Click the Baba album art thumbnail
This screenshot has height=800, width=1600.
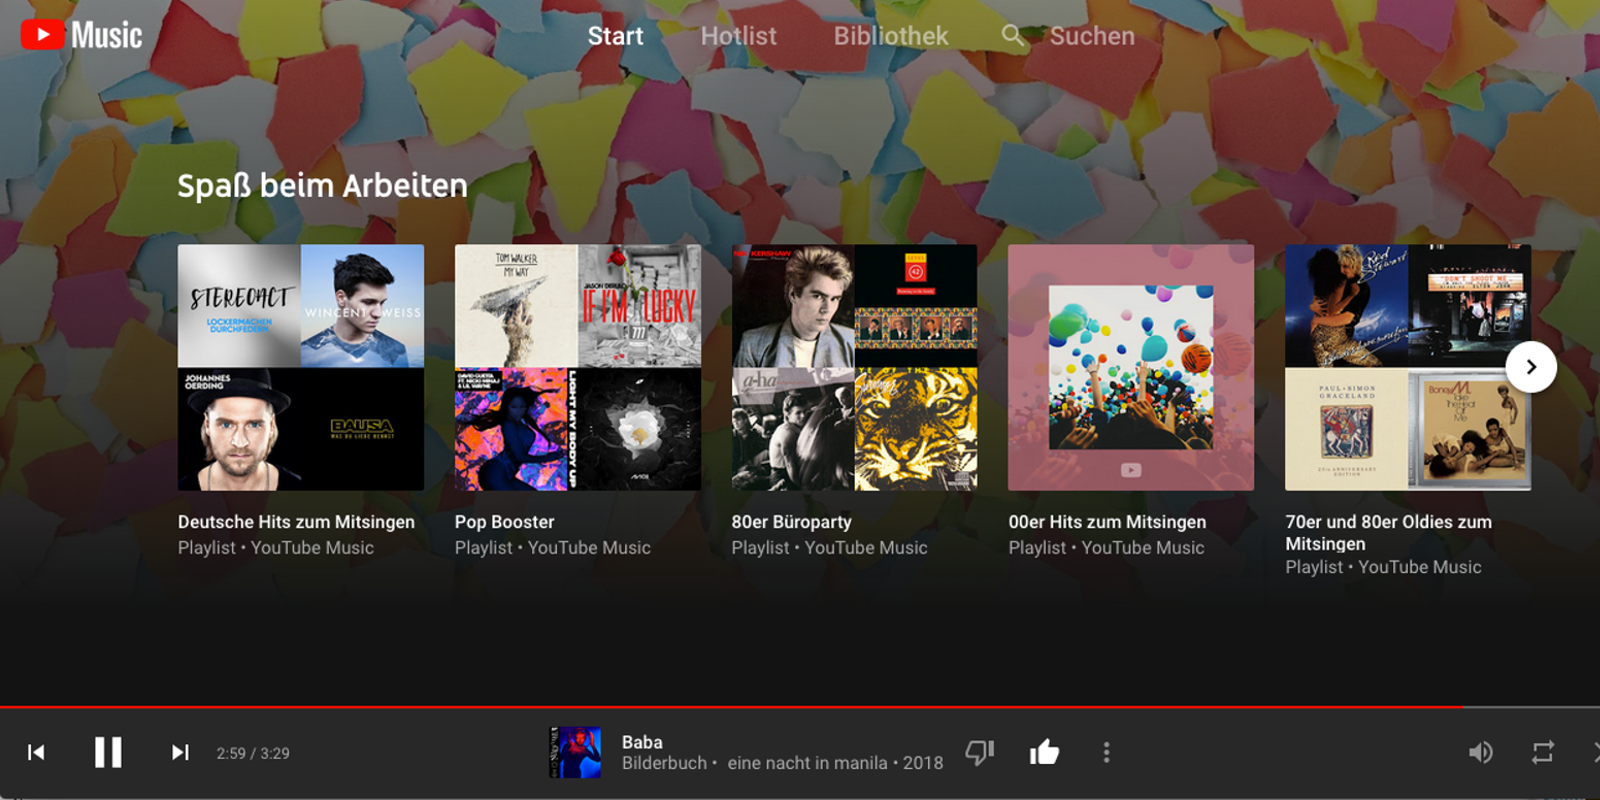pyautogui.click(x=576, y=752)
